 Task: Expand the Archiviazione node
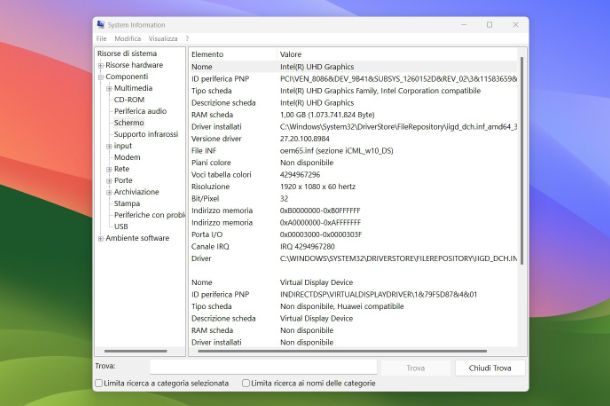[109, 192]
